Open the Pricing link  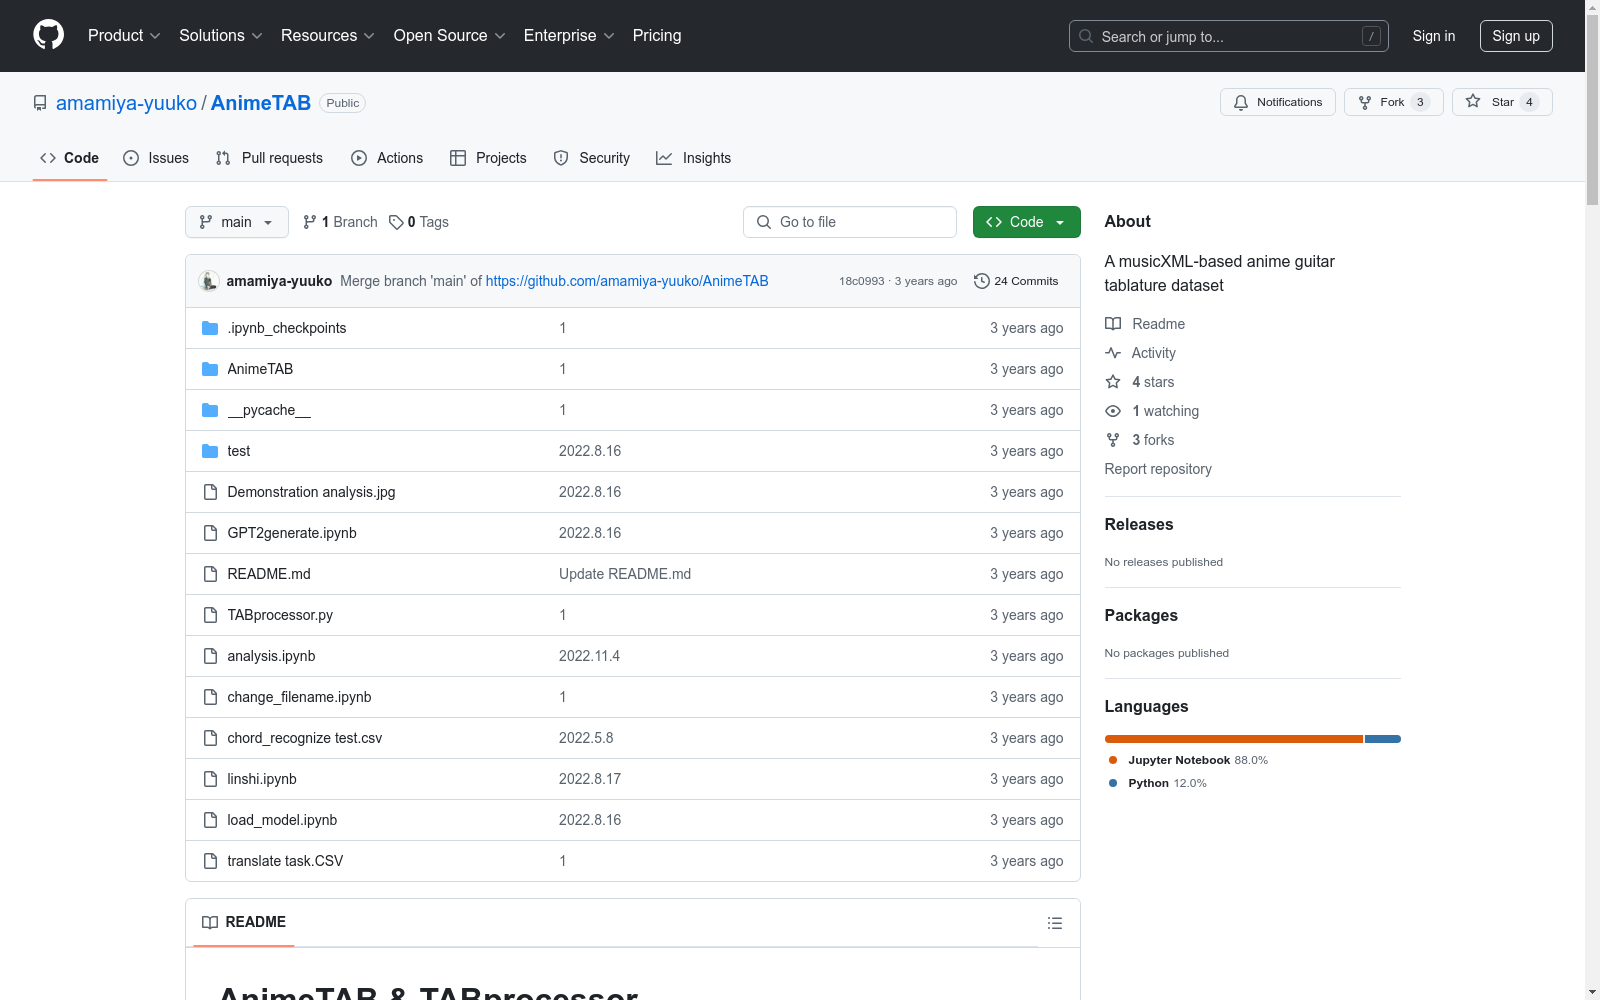657,35
